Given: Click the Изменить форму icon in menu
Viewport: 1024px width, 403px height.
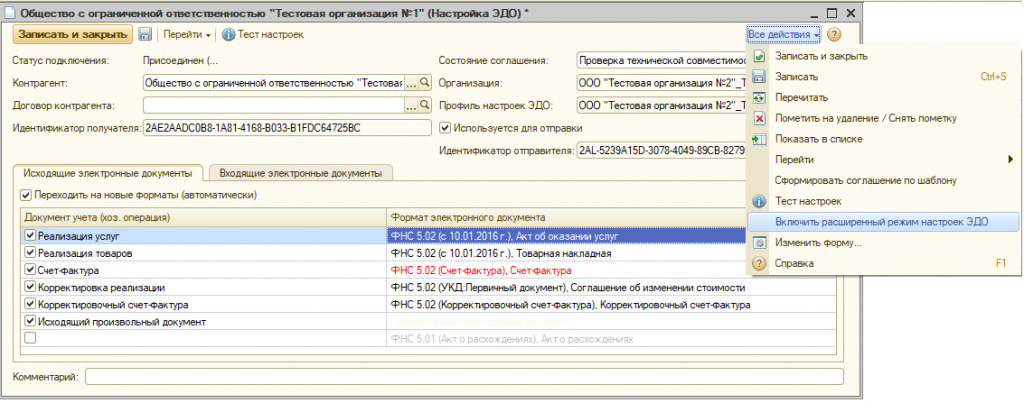Looking at the screenshot, I should pos(760,243).
